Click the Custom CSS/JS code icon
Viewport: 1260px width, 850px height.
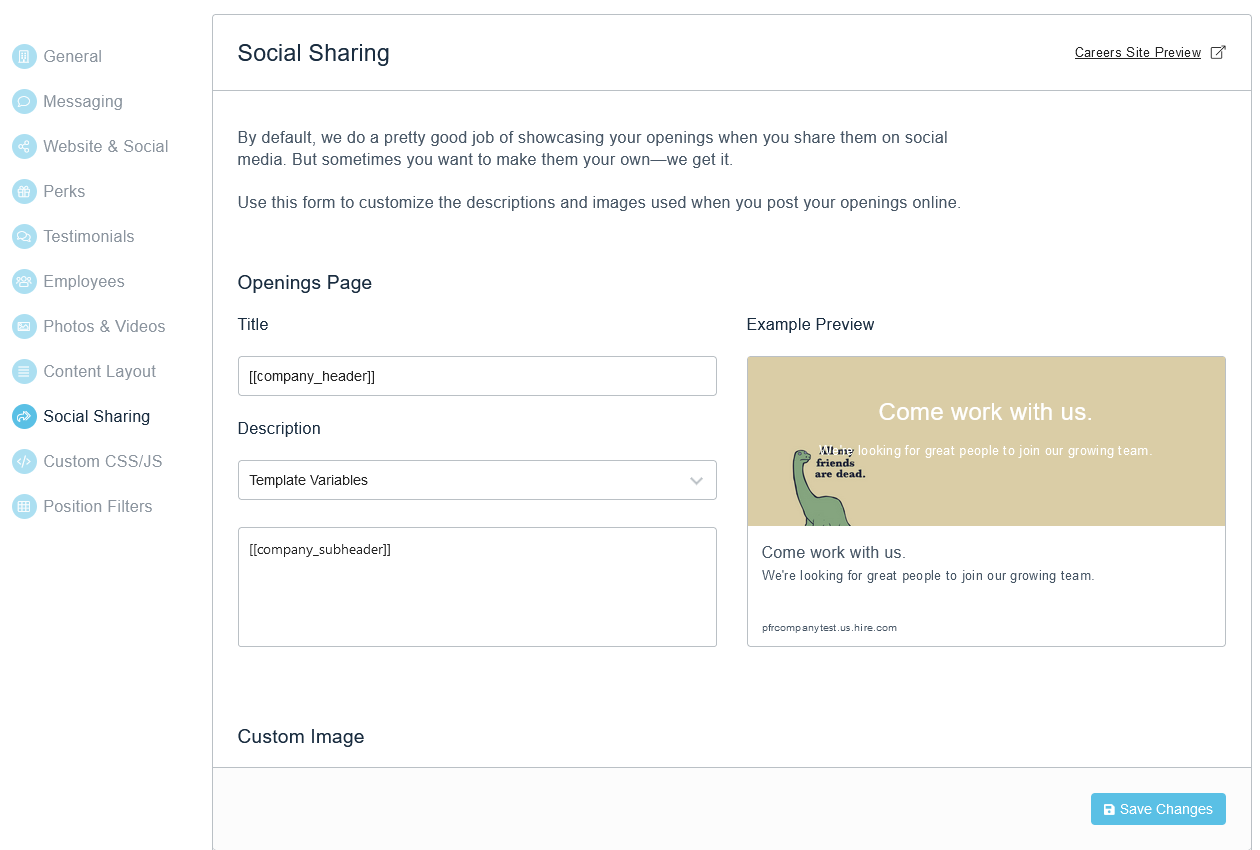(x=24, y=461)
